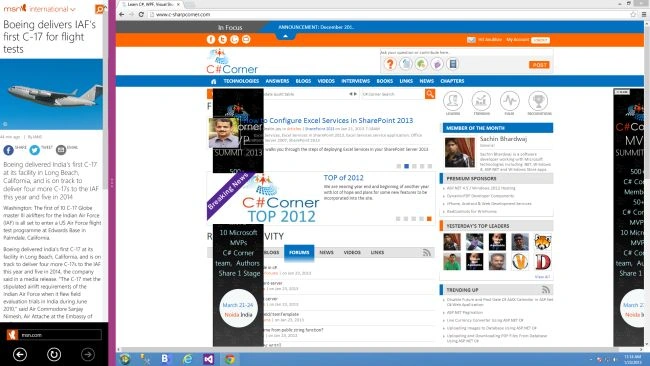Click the RSS icon in activity tab bar
The height and width of the screenshot is (366, 650).
427,252
